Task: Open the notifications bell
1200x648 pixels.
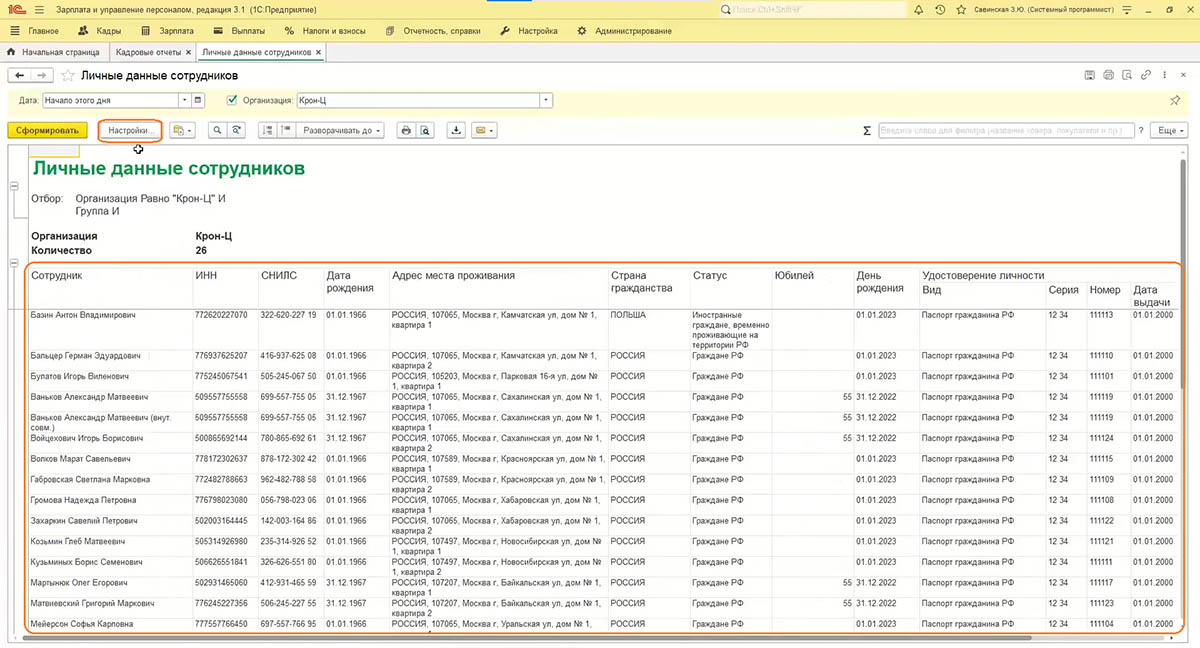Action: (920, 9)
